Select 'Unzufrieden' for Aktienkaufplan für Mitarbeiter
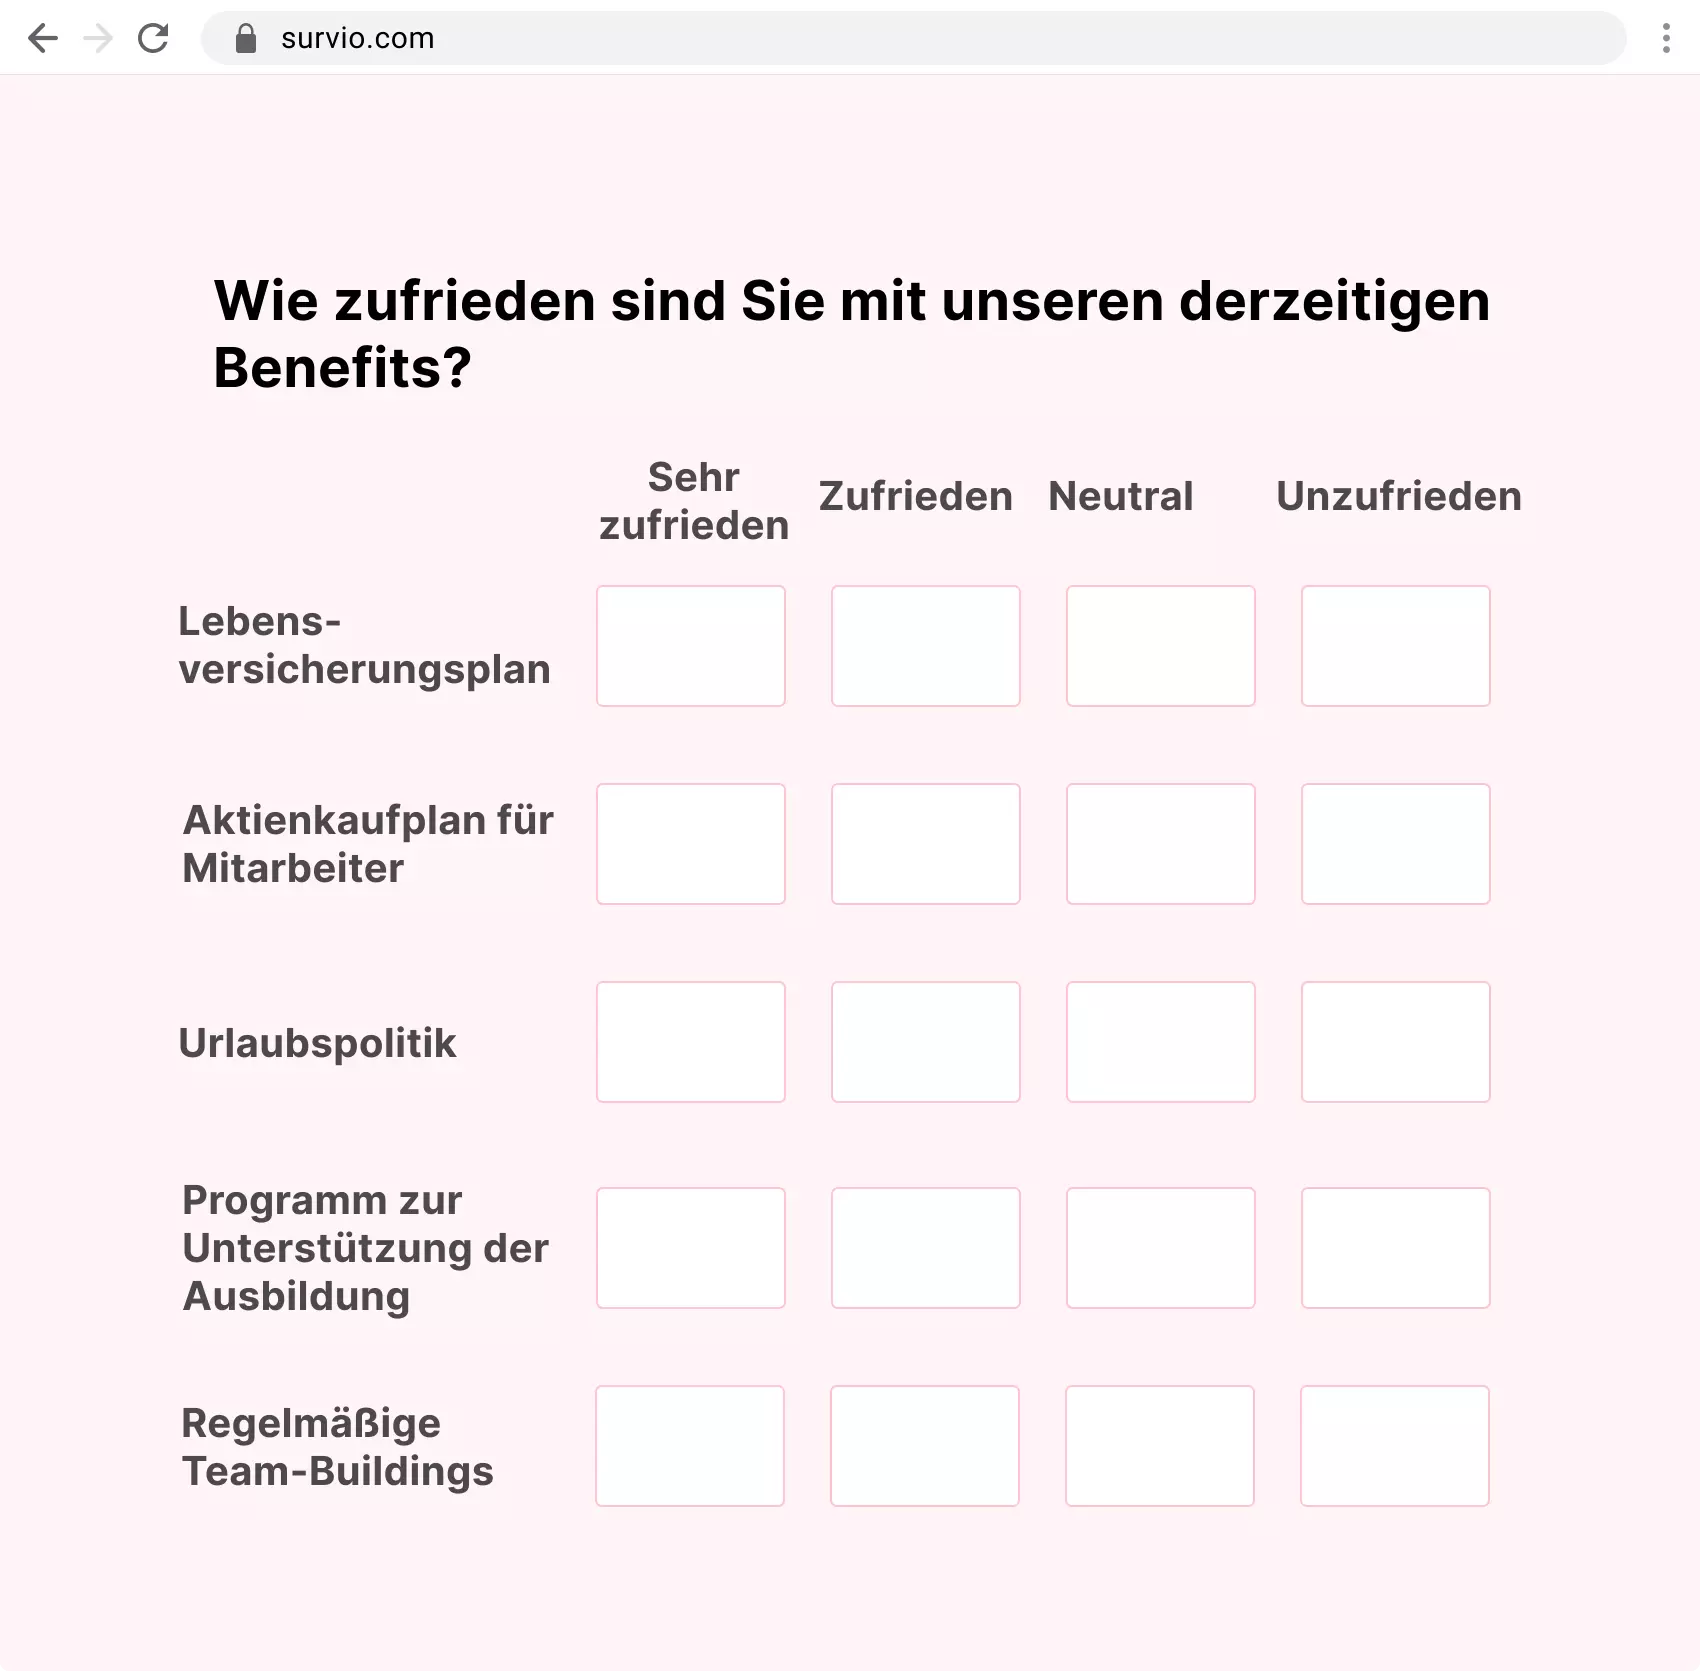Viewport: 1700px width, 1671px height. click(1395, 843)
